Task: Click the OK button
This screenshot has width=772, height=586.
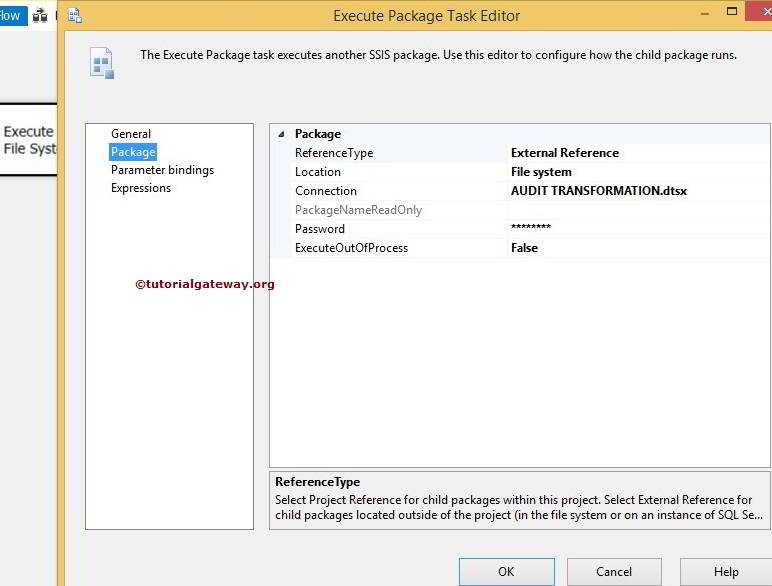Action: tap(507, 572)
